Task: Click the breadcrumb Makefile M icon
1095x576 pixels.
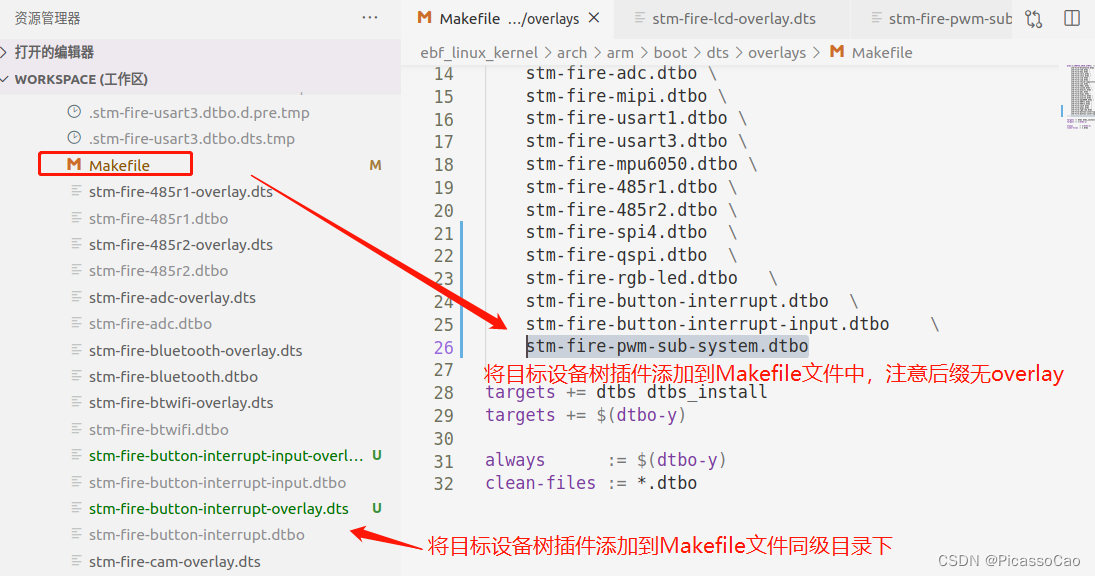Action: pos(837,52)
